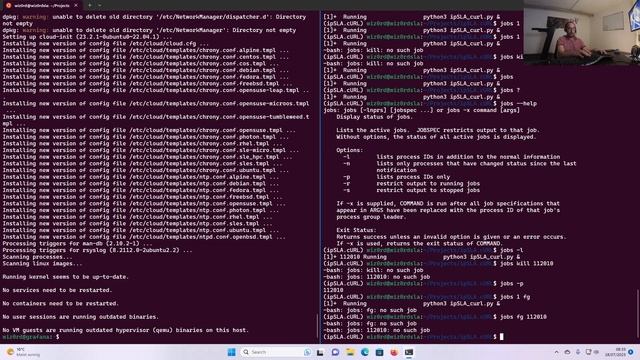The width and height of the screenshot is (640, 360).
Task: Open the Chat app from taskbar
Action: (335, 352)
